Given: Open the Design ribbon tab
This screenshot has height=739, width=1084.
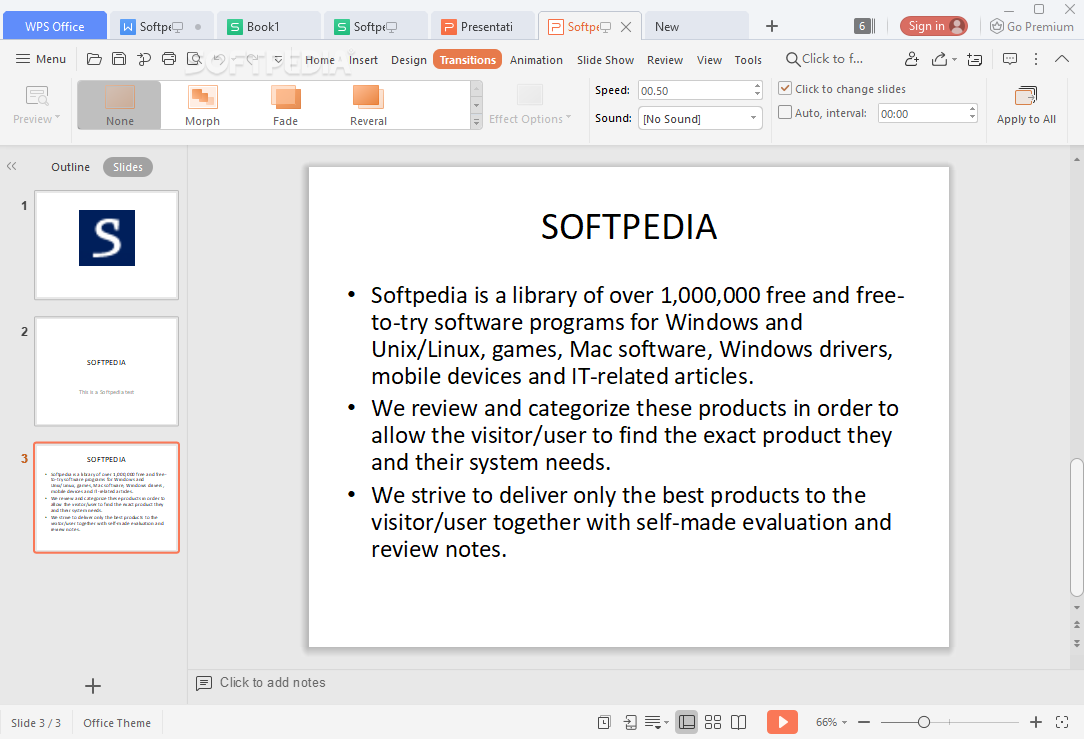Looking at the screenshot, I should click(x=409, y=60).
